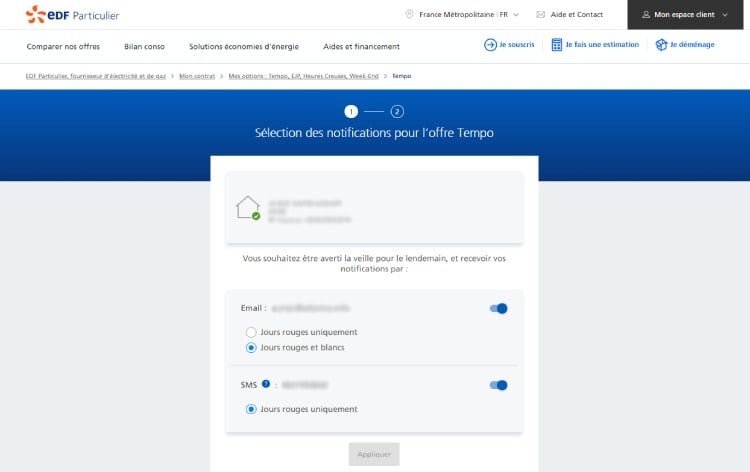The width and height of the screenshot is (750, 472).
Task: Go to EDF Particulier fournisseur breadcrumb
Action: click(96, 76)
